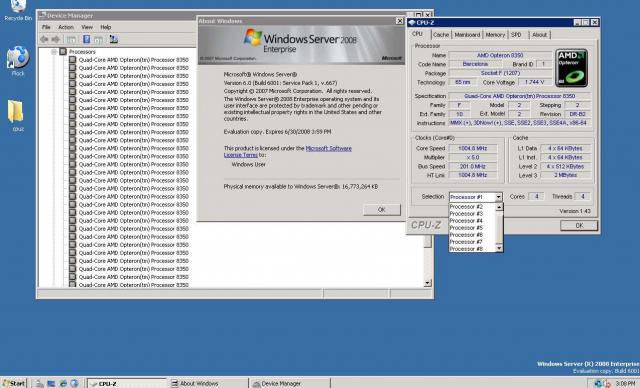
Task: Open the Action menu in Device Manager
Action: click(66, 27)
